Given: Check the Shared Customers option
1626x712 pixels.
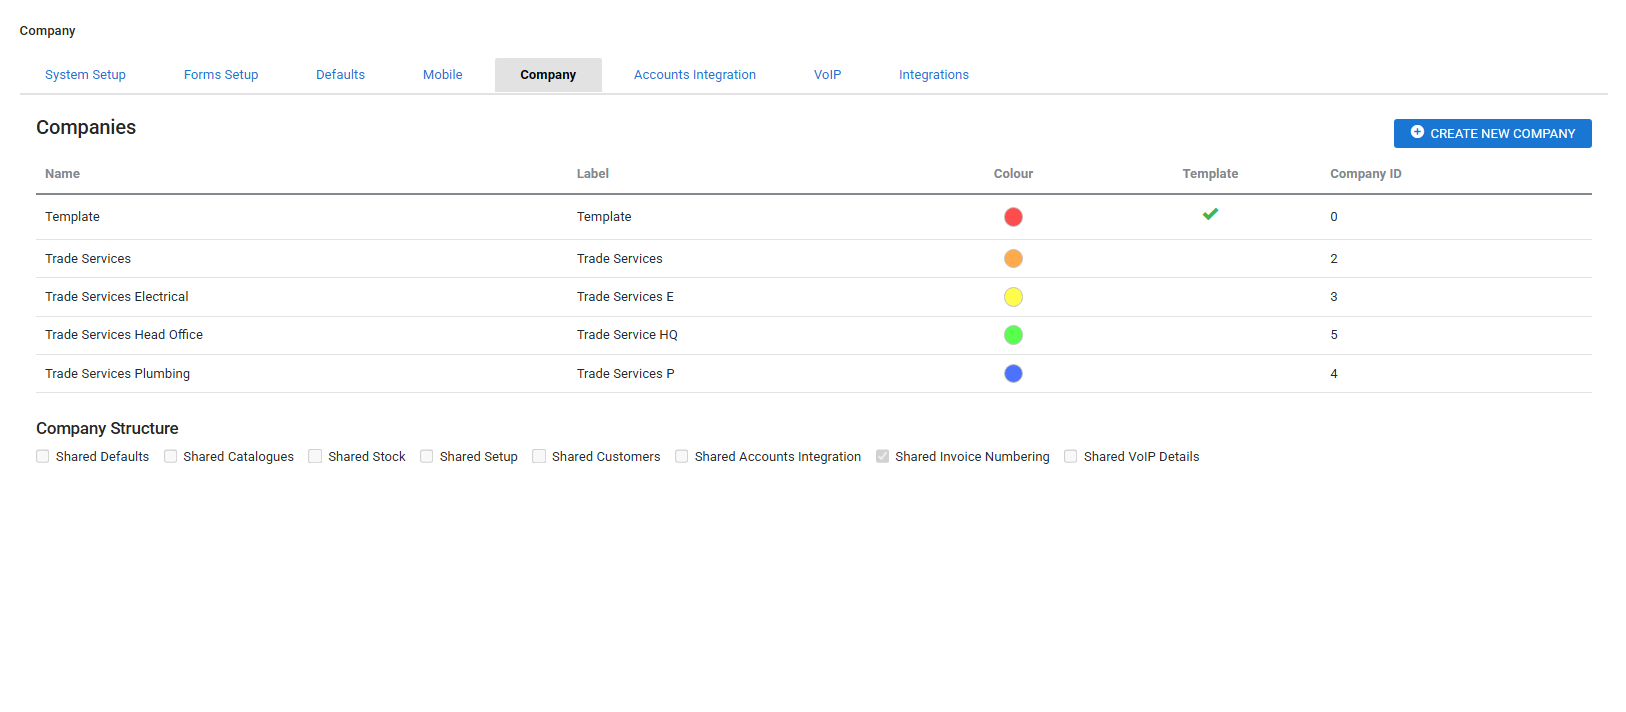Looking at the screenshot, I should tap(539, 457).
